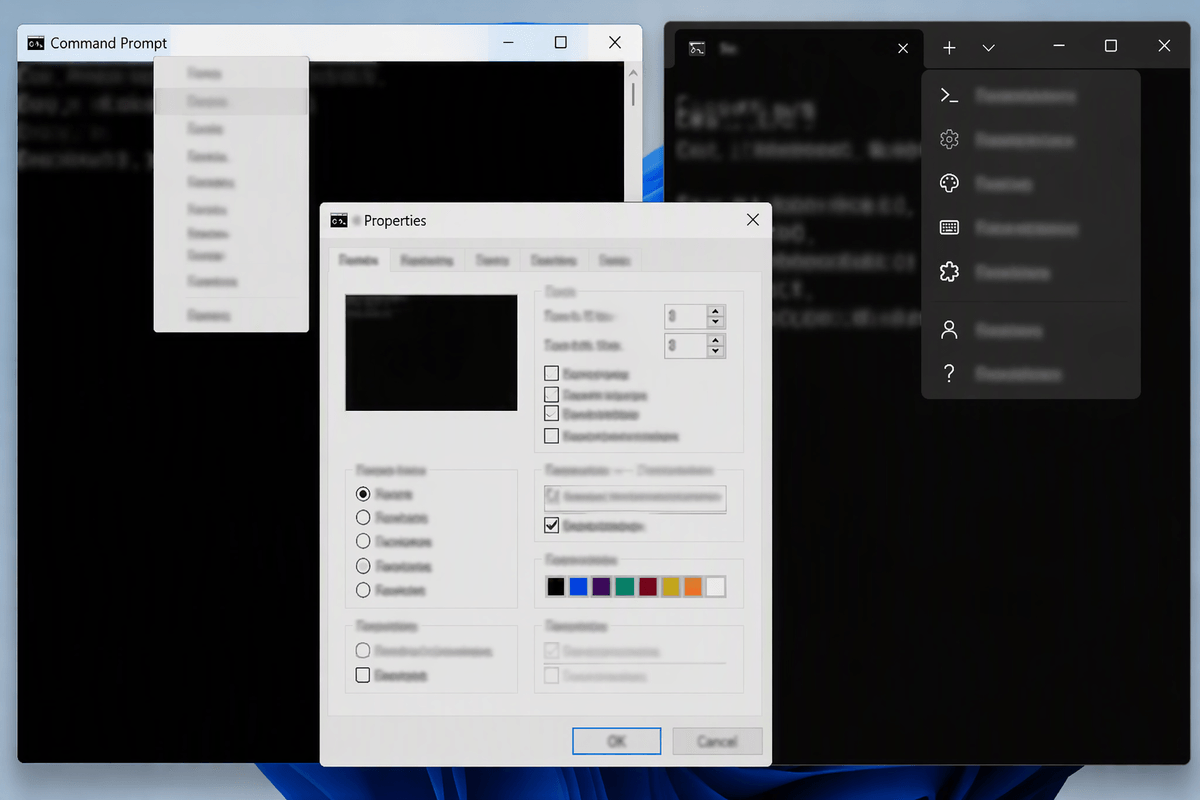Open the terminal prompt icon entry in Terminal's dropdown

pyautogui.click(x=1031, y=96)
